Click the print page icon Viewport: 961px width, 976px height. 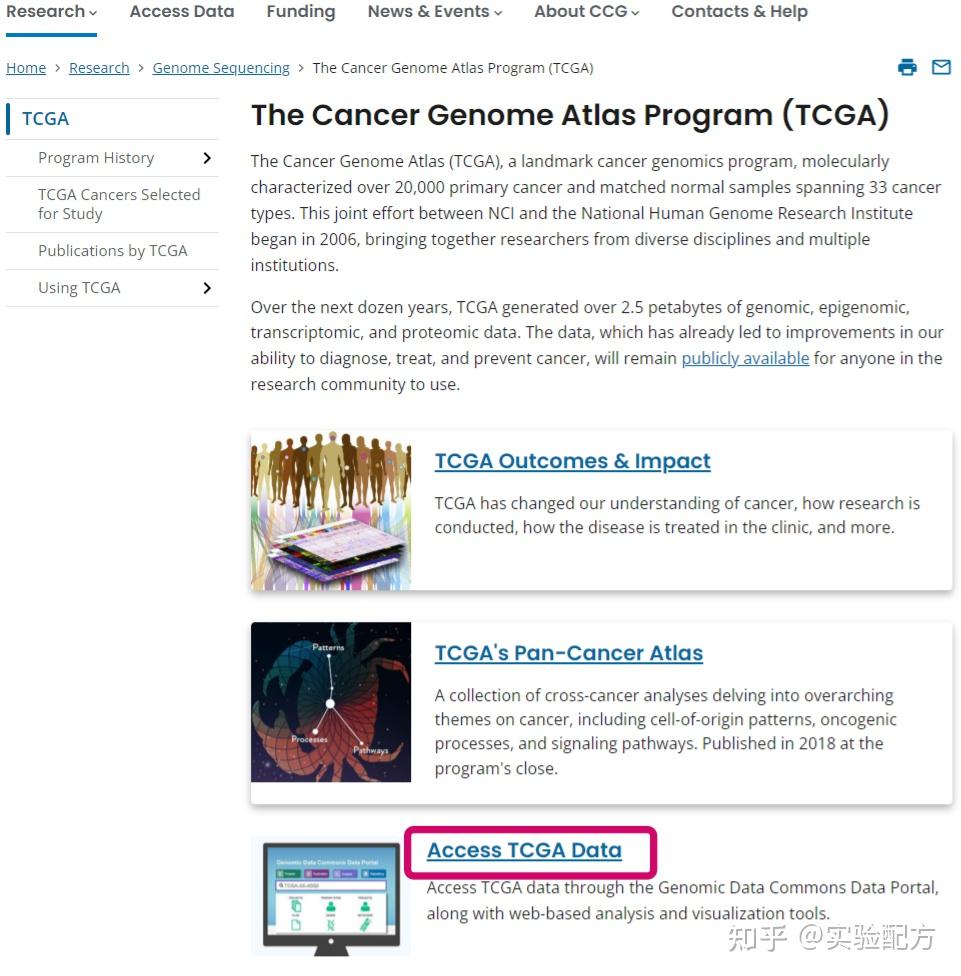[907, 67]
